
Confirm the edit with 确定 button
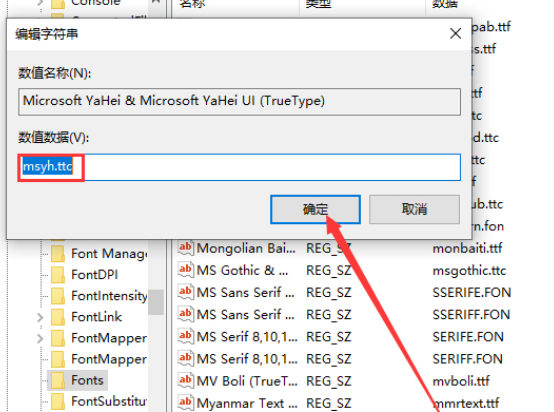[x=315, y=209]
